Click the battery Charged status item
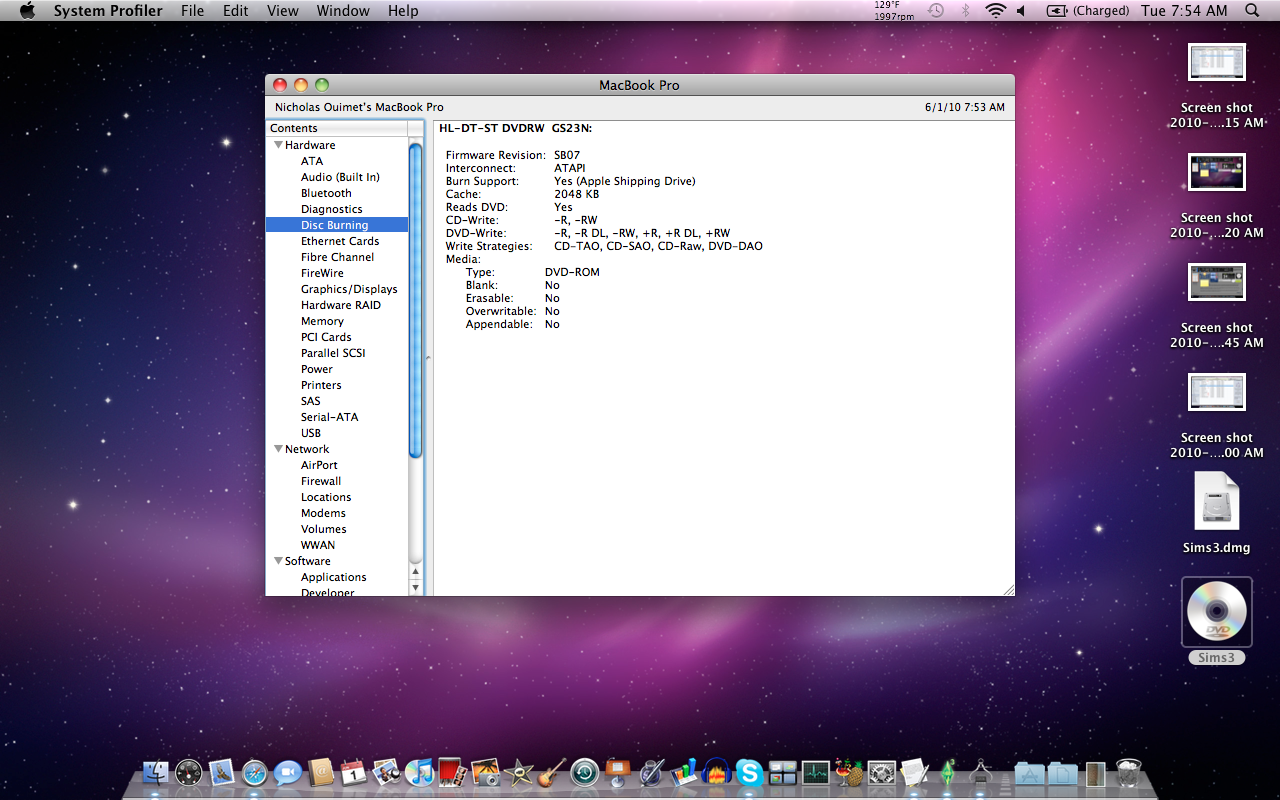1280x800 pixels. [x=1088, y=10]
